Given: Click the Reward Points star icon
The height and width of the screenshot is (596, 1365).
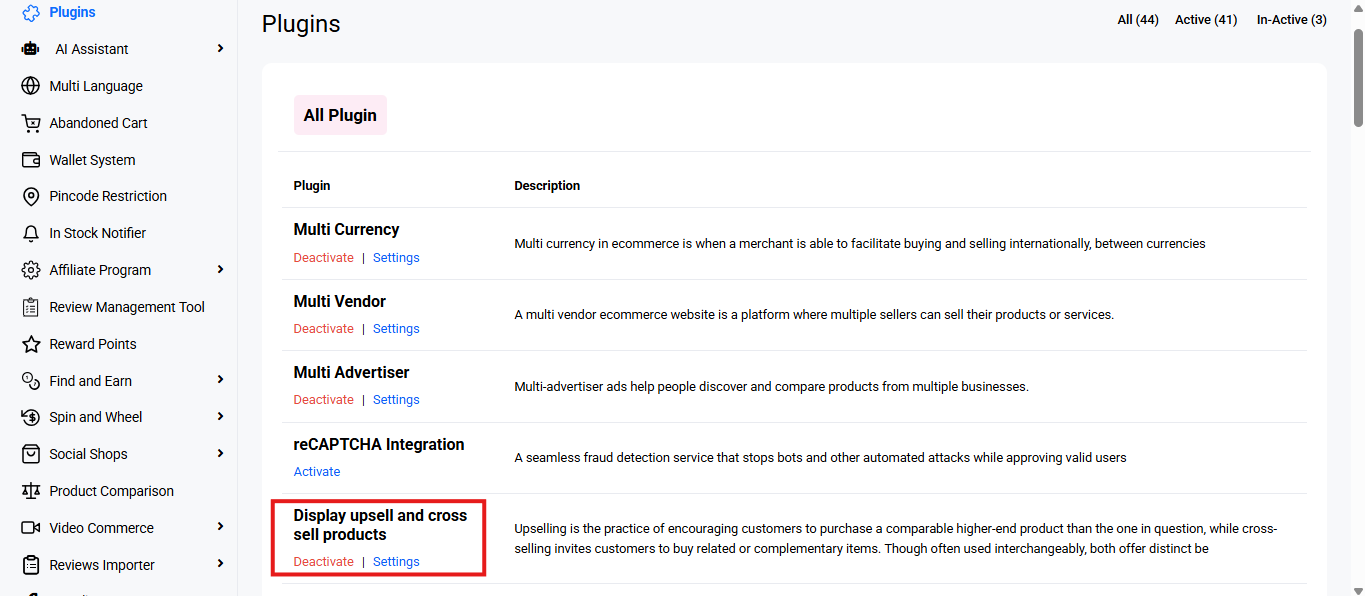Looking at the screenshot, I should point(31,344).
